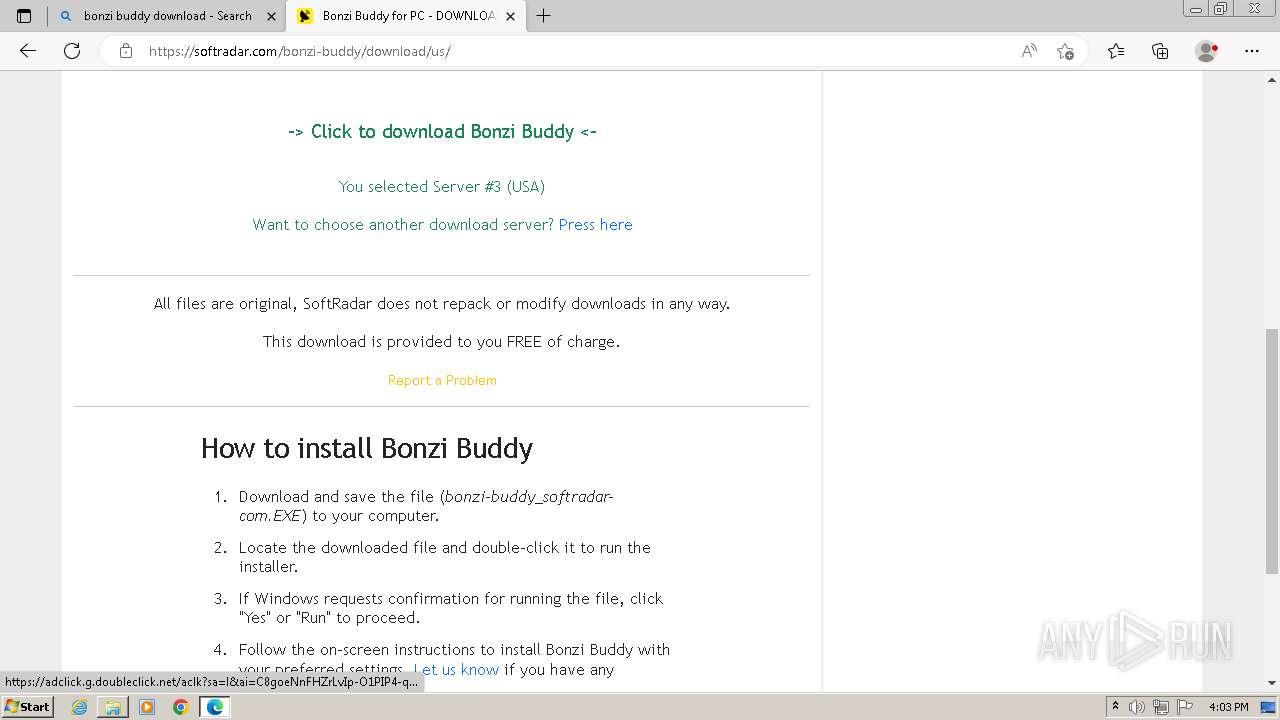This screenshot has height=720, width=1280.
Task: Restore down the browser window
Action: 1220,9
